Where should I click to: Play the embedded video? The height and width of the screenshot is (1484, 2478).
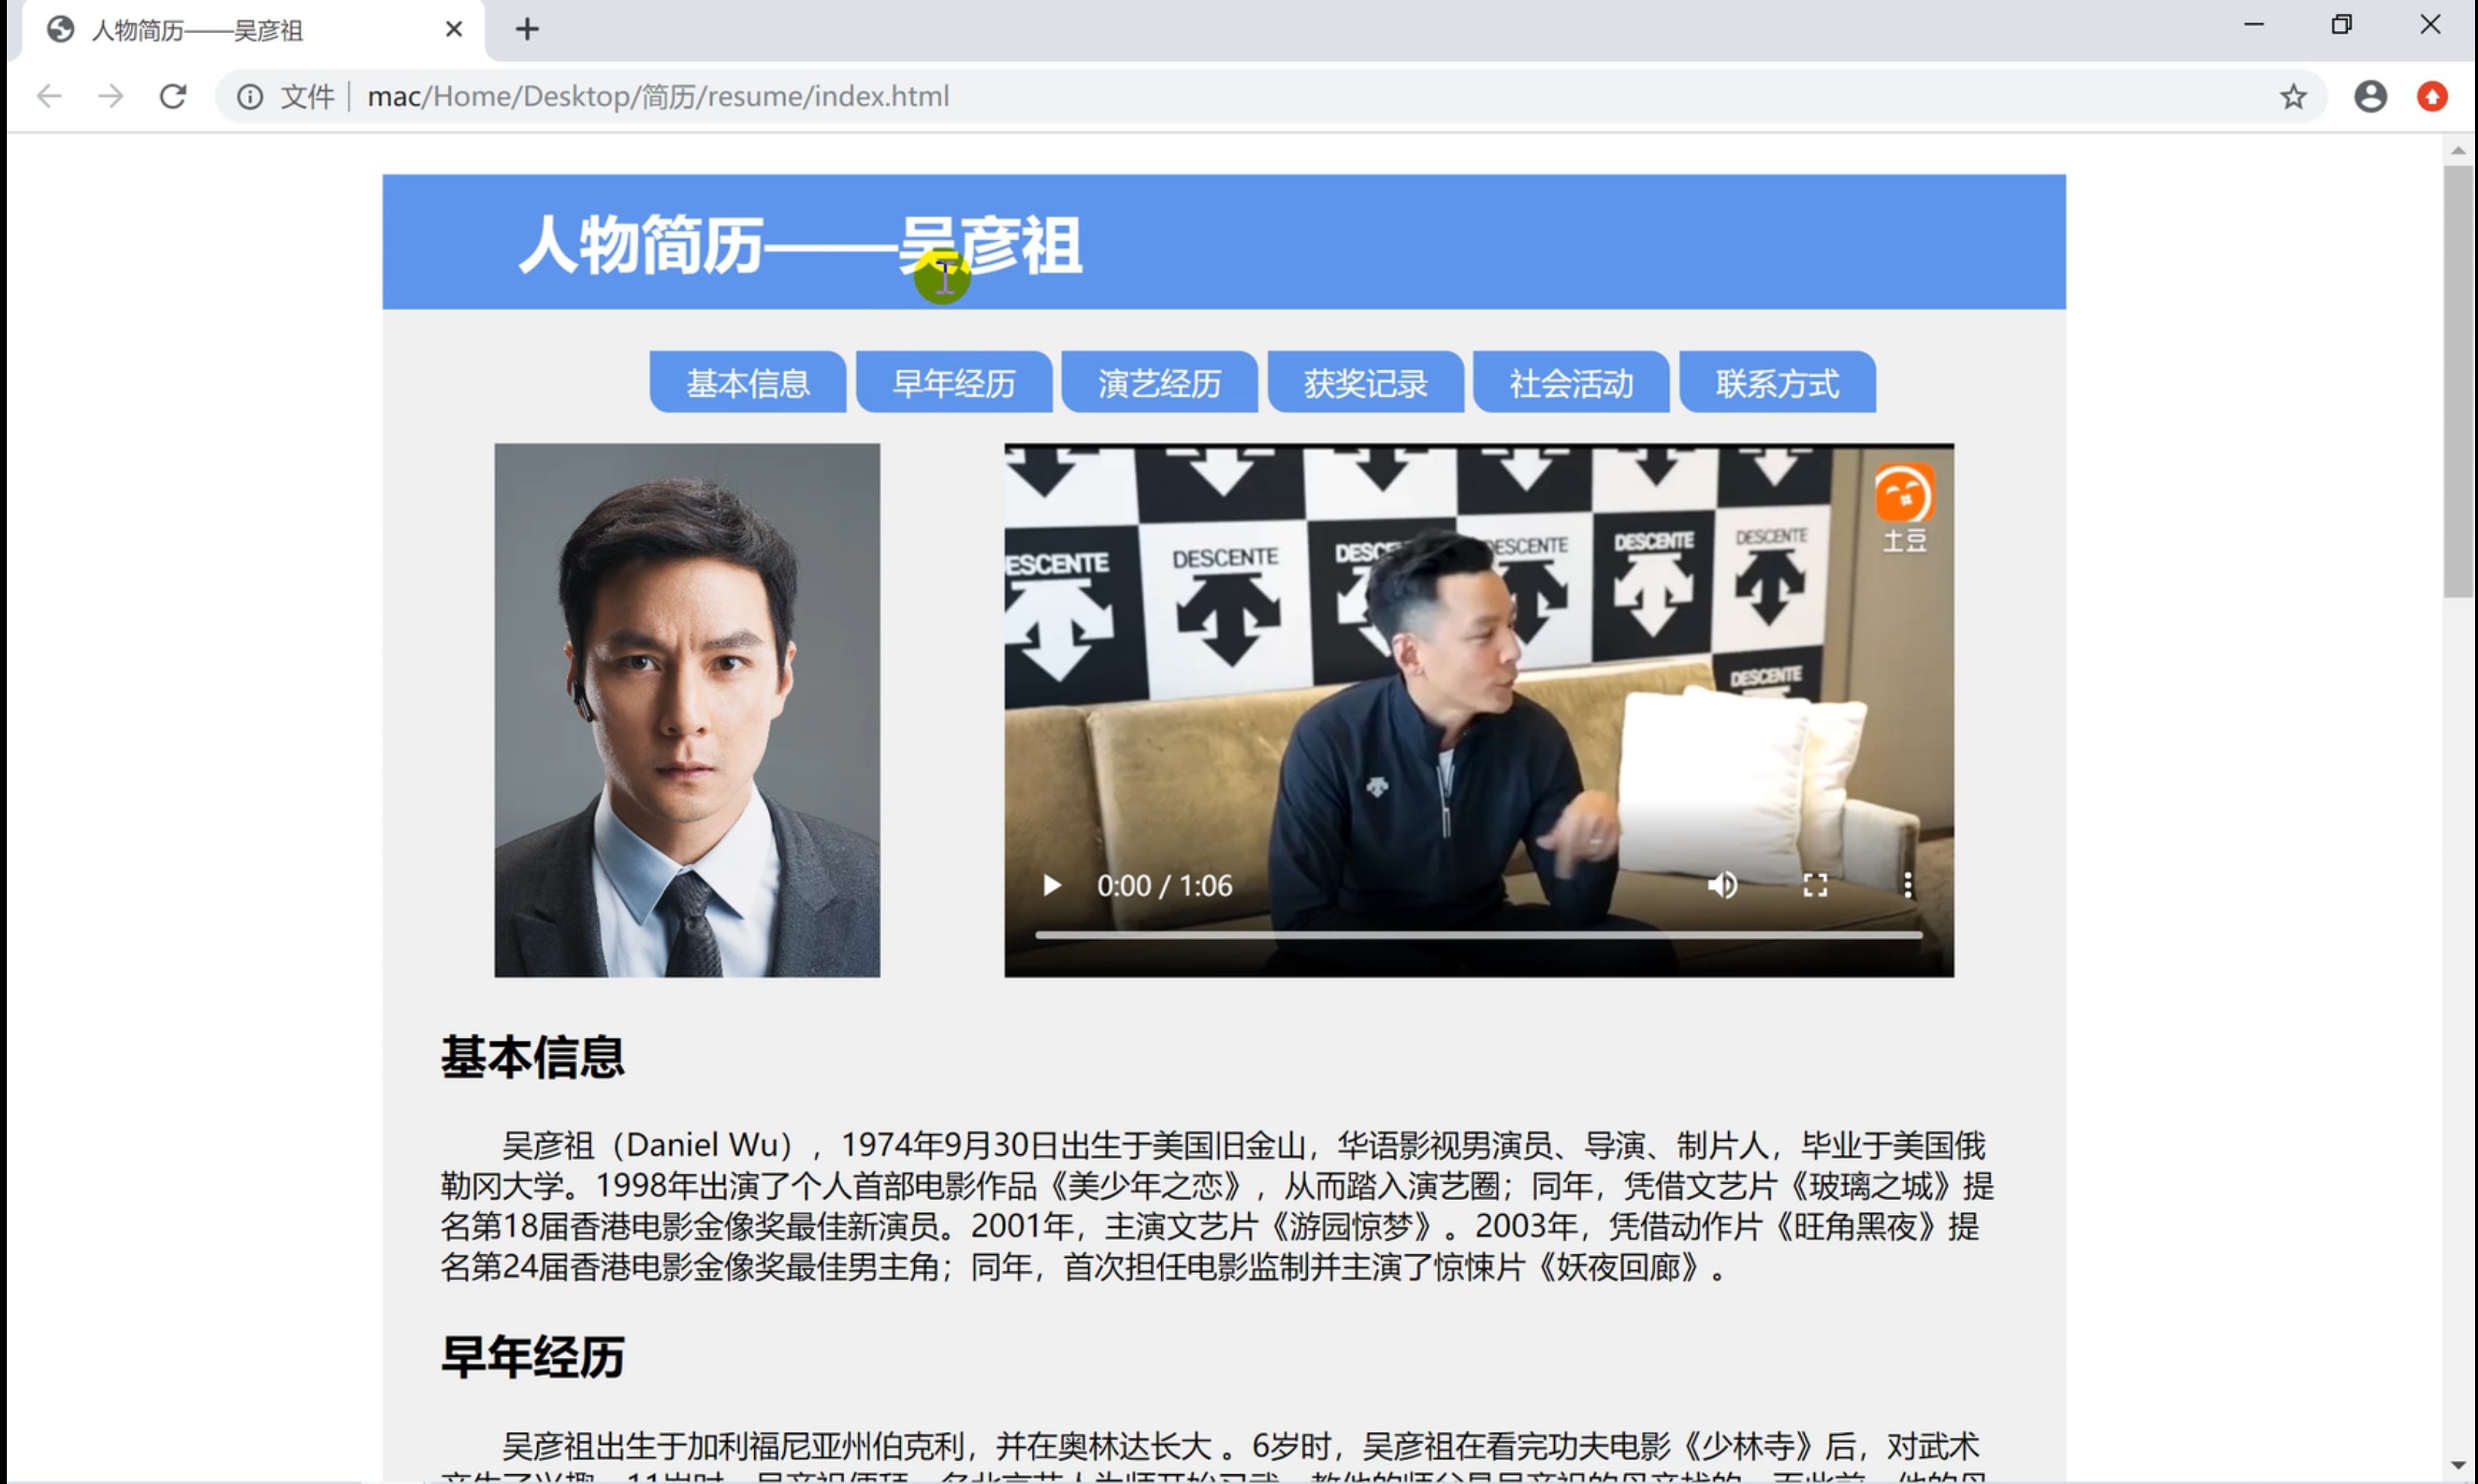point(1051,885)
